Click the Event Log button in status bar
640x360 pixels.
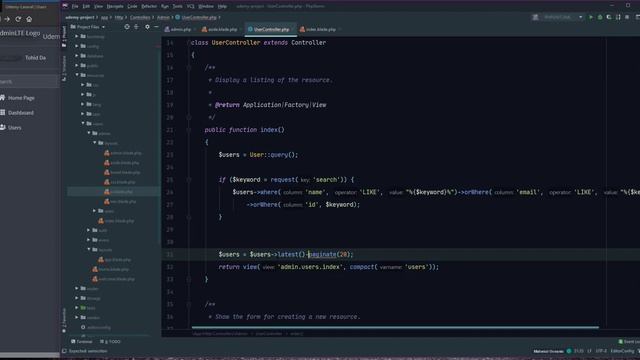629,342
